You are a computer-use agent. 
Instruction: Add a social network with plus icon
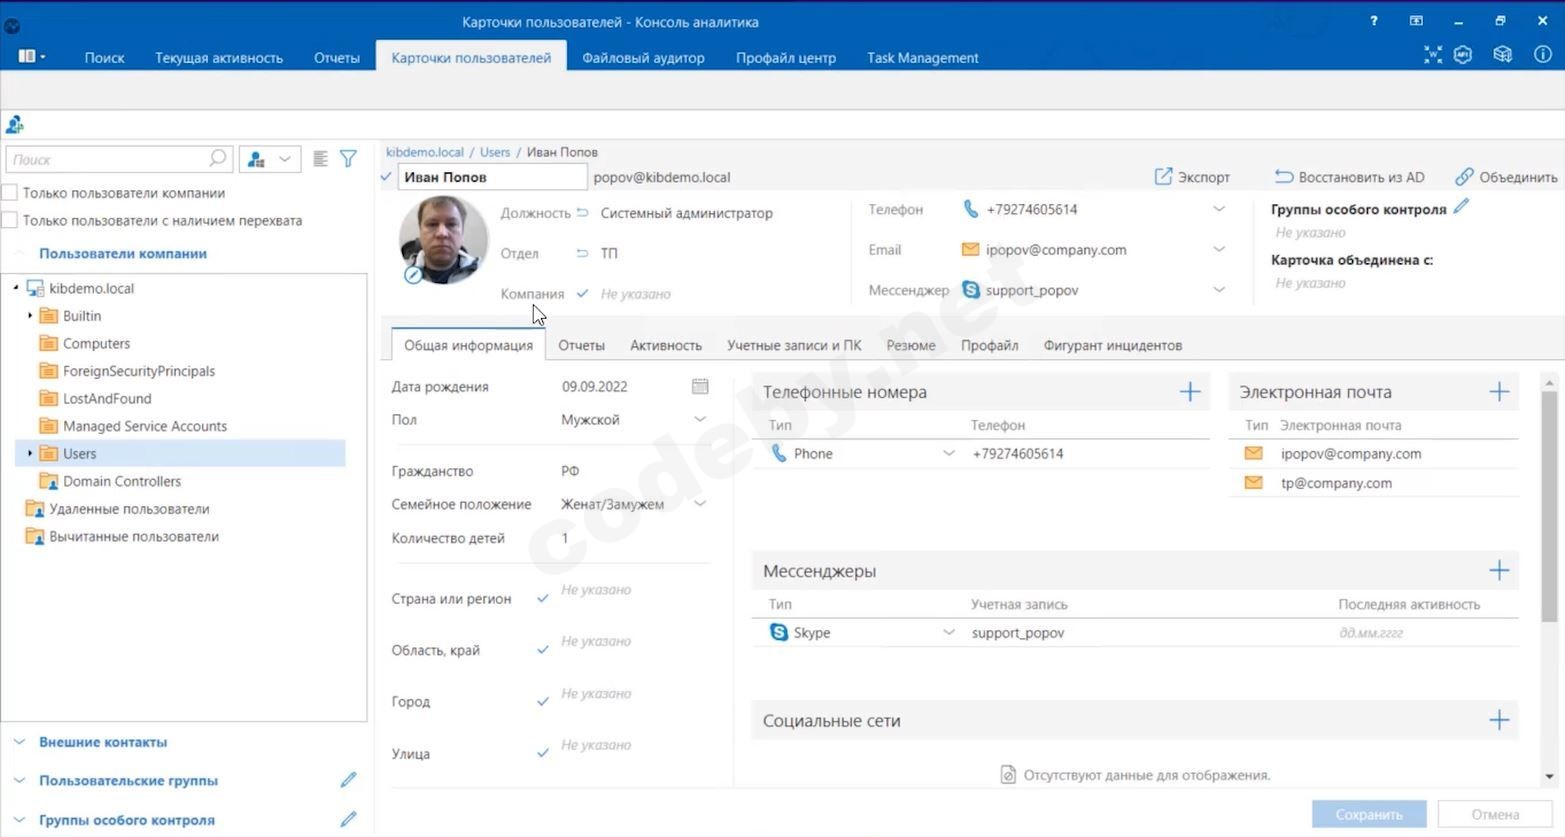coord(1498,720)
